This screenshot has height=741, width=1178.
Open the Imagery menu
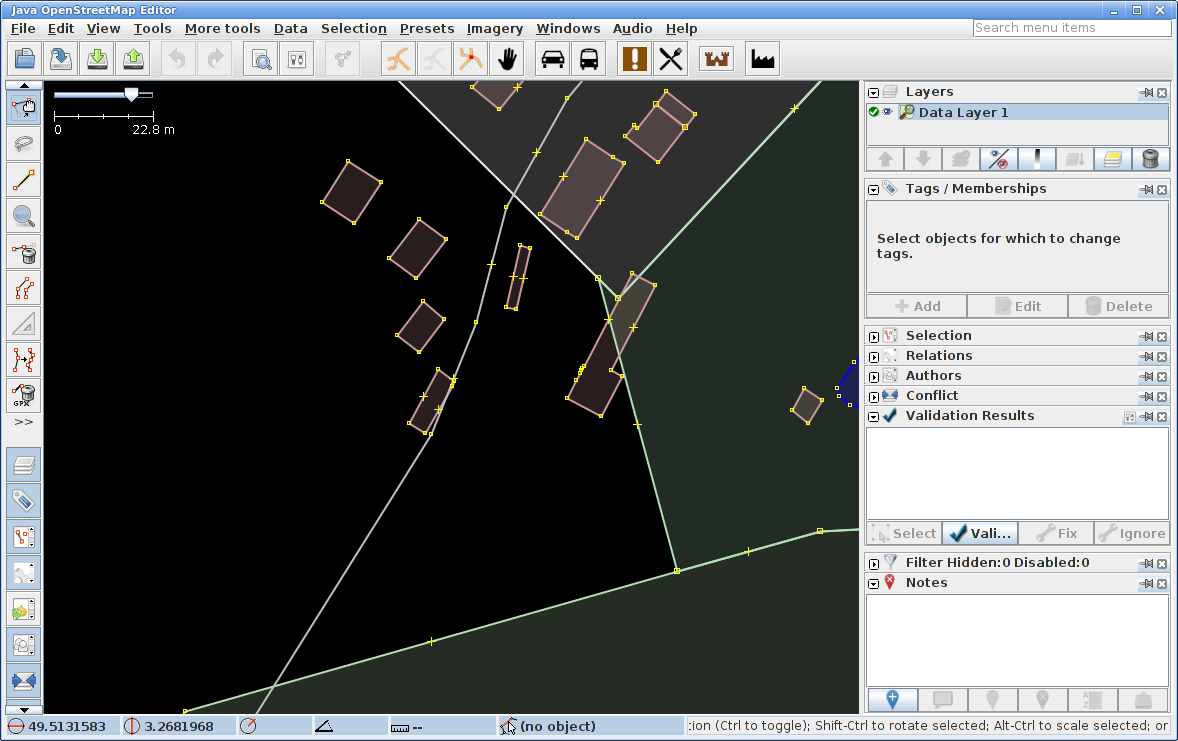pos(495,29)
